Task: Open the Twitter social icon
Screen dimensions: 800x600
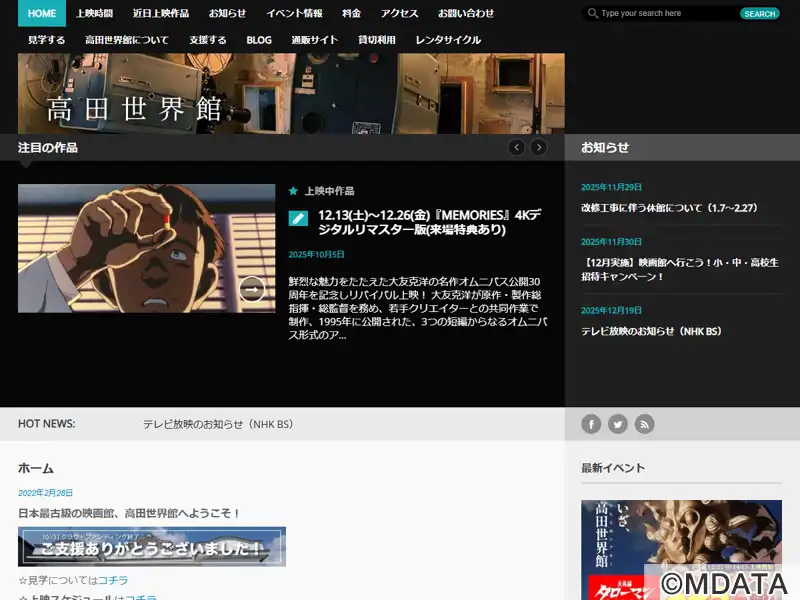Action: (x=618, y=424)
